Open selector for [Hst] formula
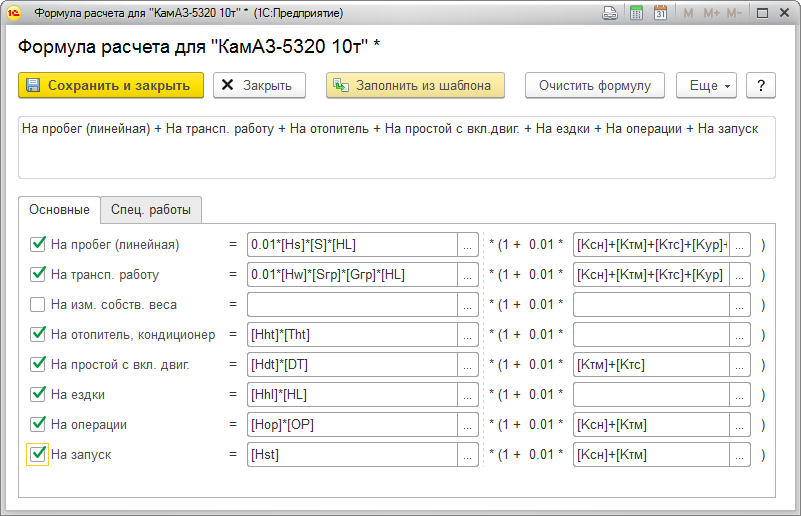 click(467, 454)
